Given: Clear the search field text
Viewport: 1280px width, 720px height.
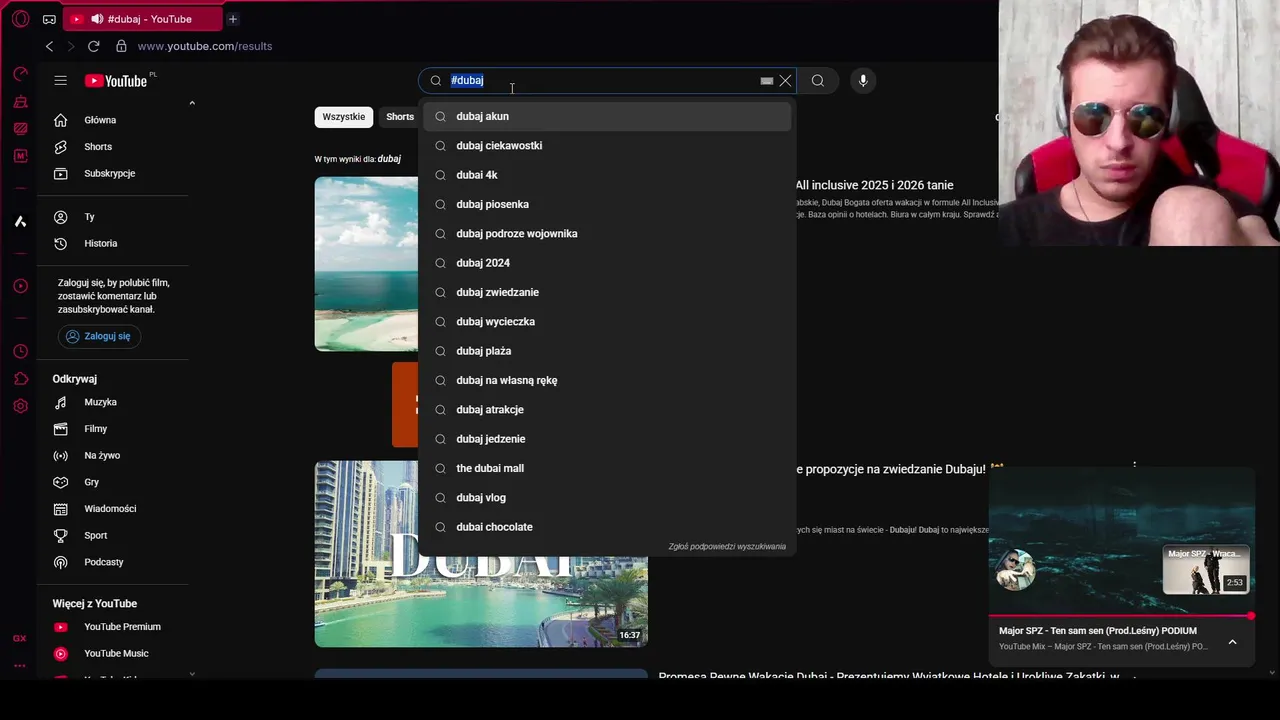Looking at the screenshot, I should pyautogui.click(x=785, y=81).
